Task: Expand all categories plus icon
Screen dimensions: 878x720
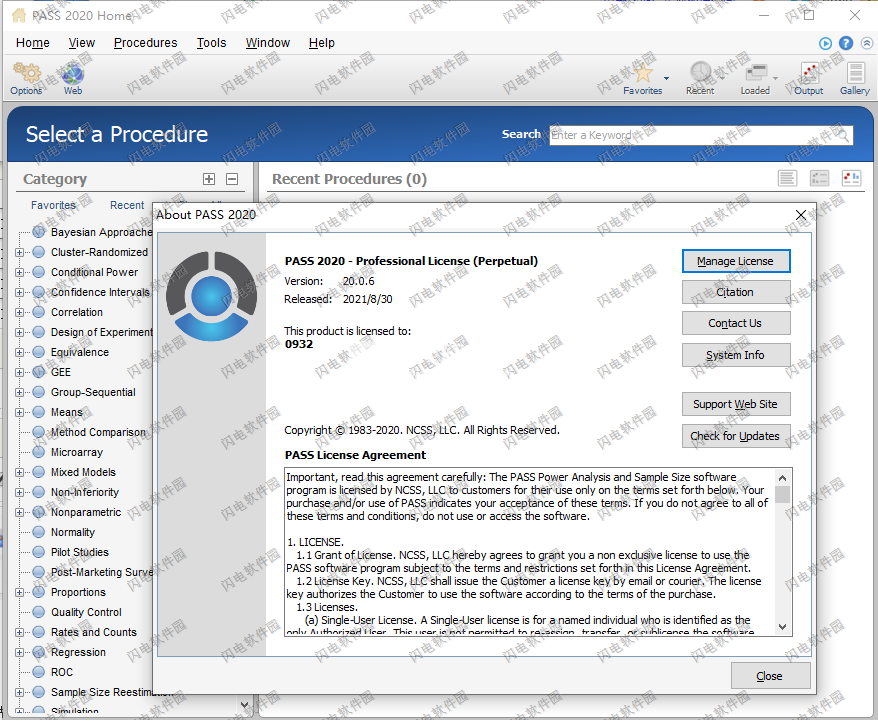Action: click(209, 179)
